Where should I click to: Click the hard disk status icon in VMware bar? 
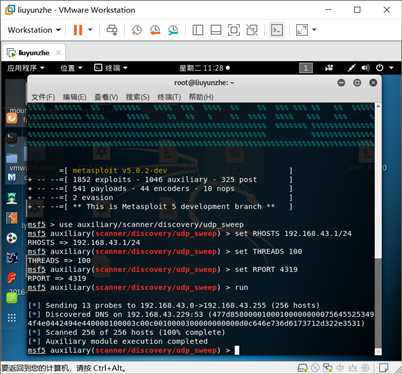(x=302, y=368)
